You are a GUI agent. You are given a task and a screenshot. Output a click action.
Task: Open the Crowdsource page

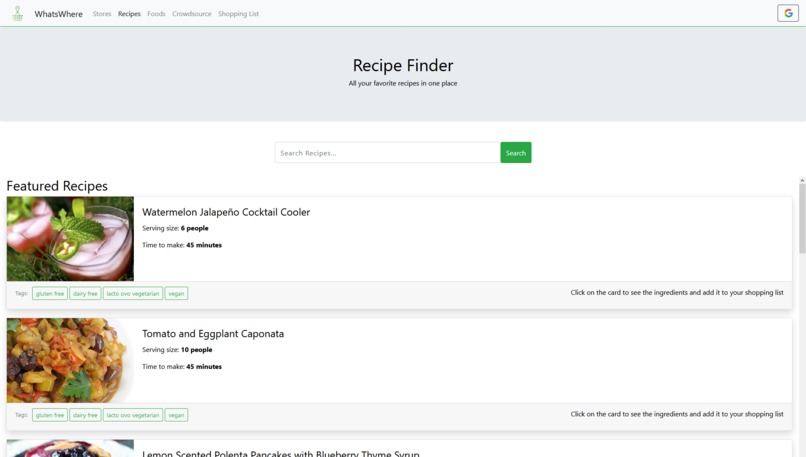coord(192,14)
